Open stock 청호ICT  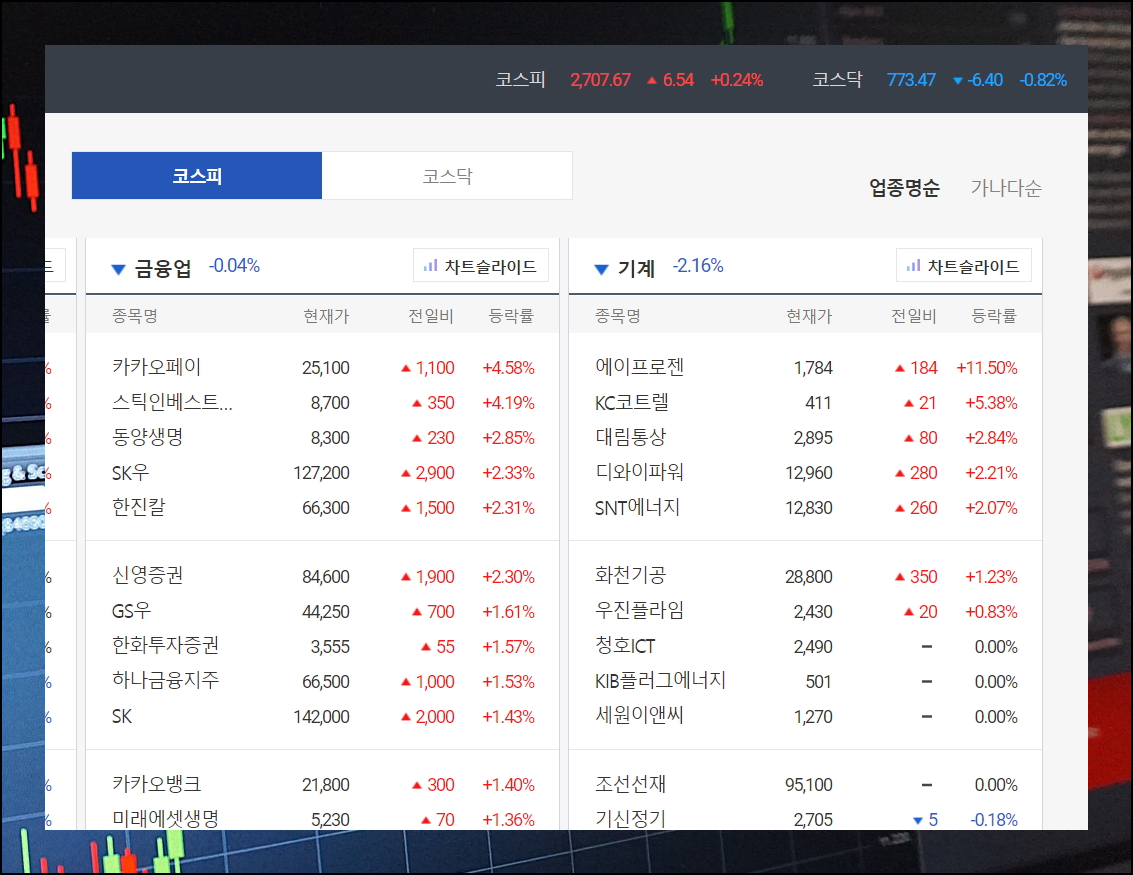pos(625,646)
